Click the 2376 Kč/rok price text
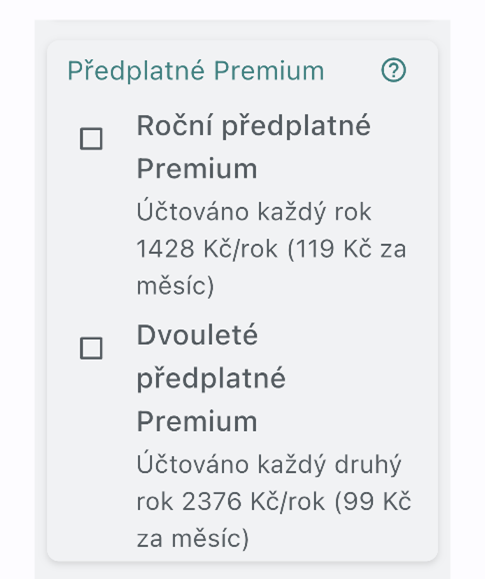The image size is (485, 579). 254,502
